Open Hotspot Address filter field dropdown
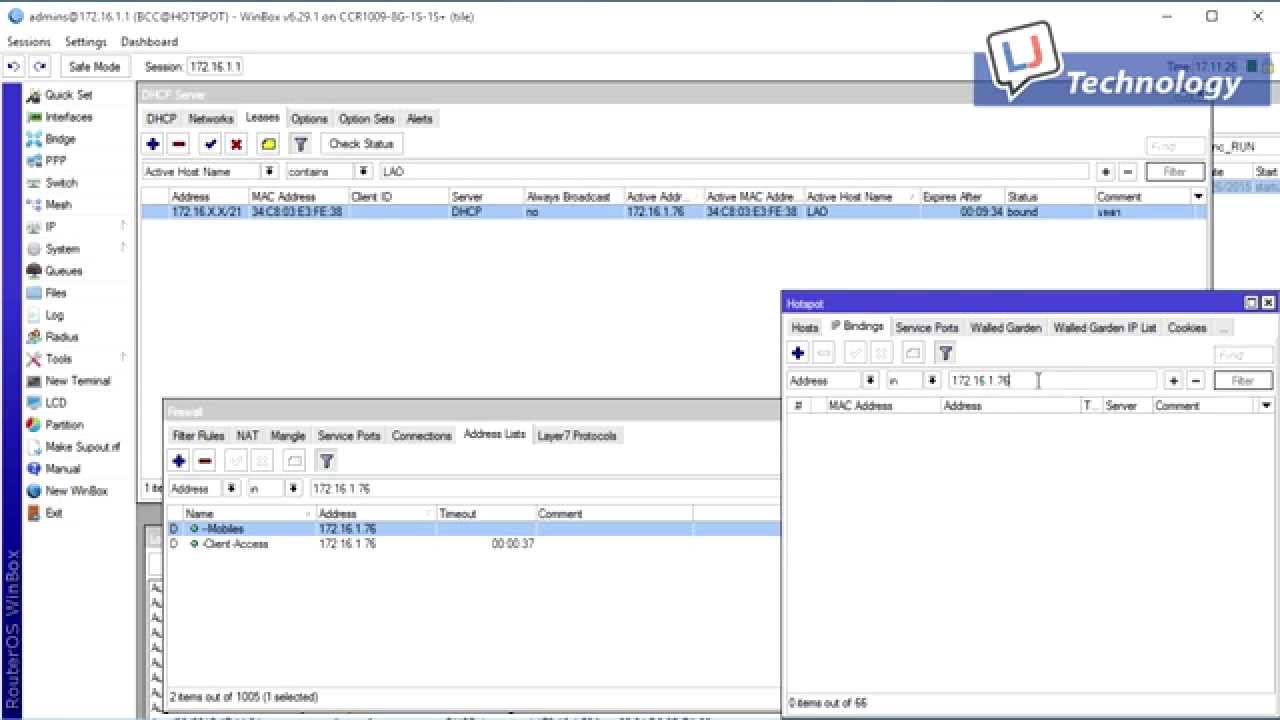 (x=870, y=381)
